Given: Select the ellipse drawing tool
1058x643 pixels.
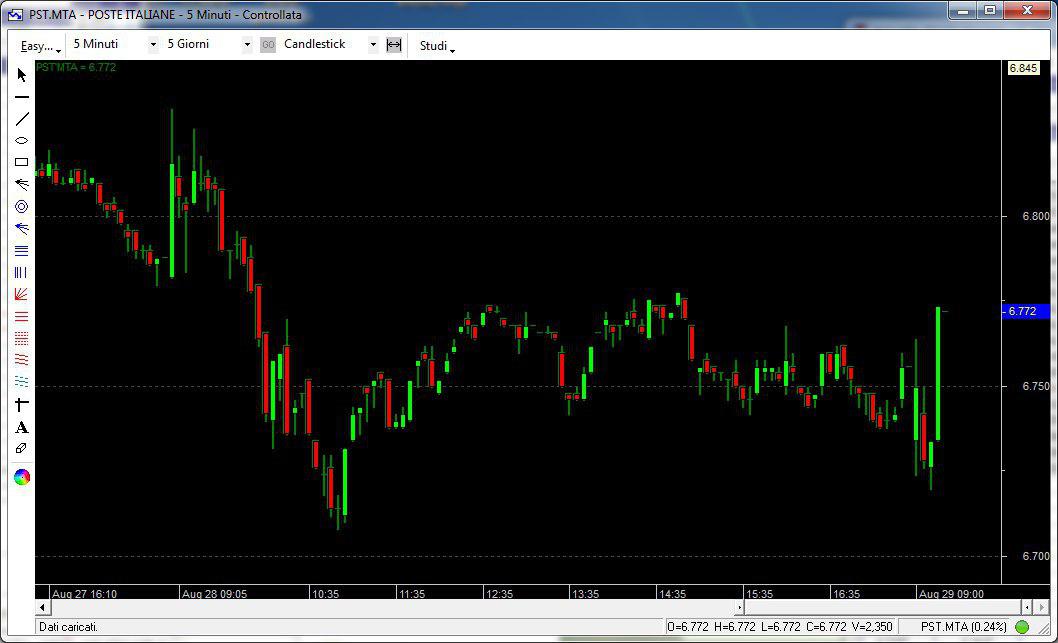Looking at the screenshot, I should [22, 140].
